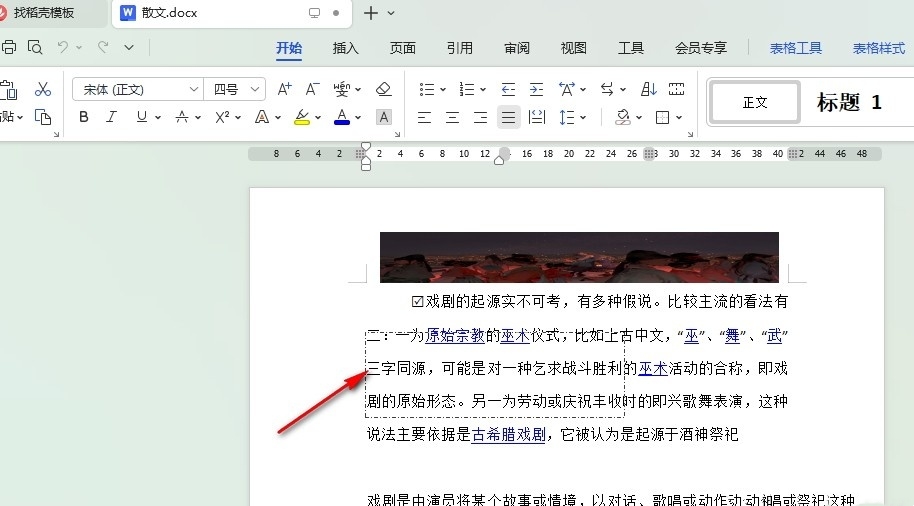Open highlight color dropdown arrow
This screenshot has height=506, width=914.
(x=318, y=118)
